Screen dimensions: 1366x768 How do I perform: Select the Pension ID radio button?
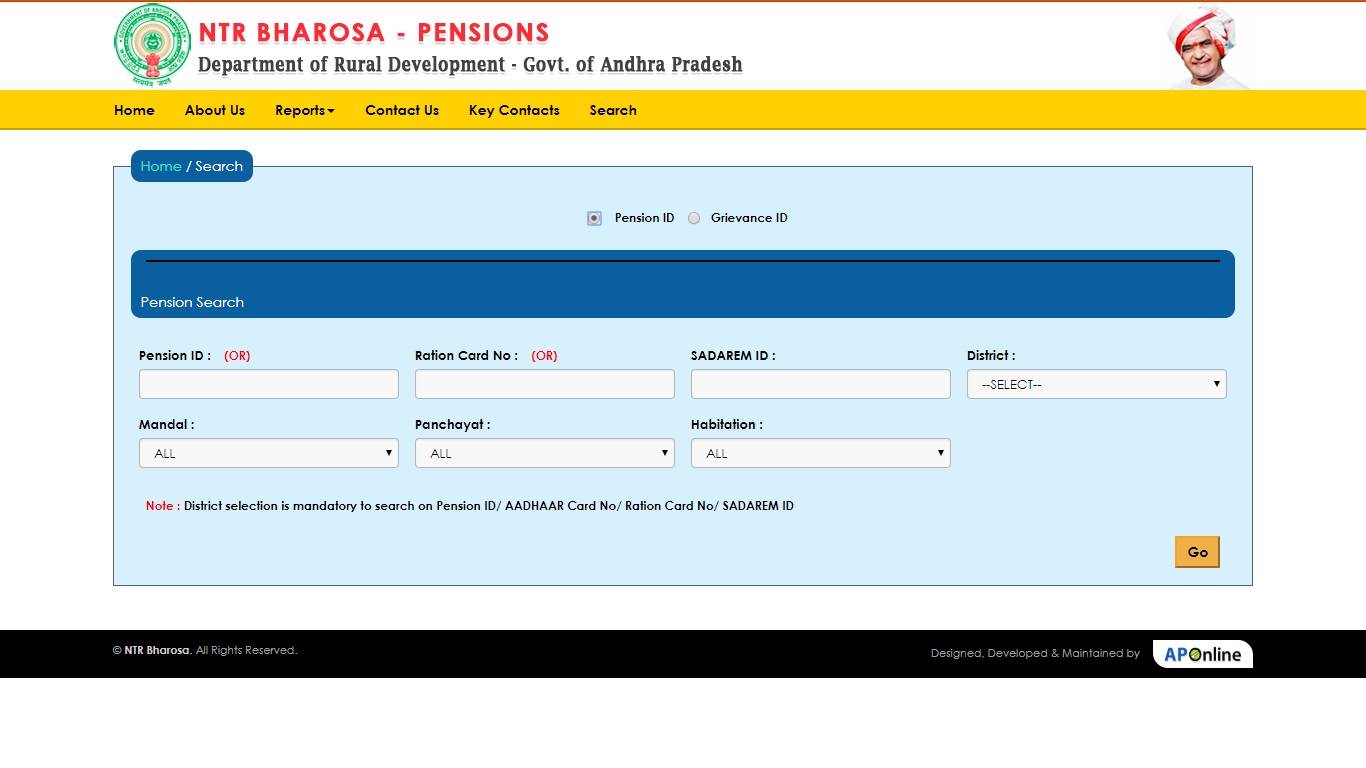click(594, 217)
